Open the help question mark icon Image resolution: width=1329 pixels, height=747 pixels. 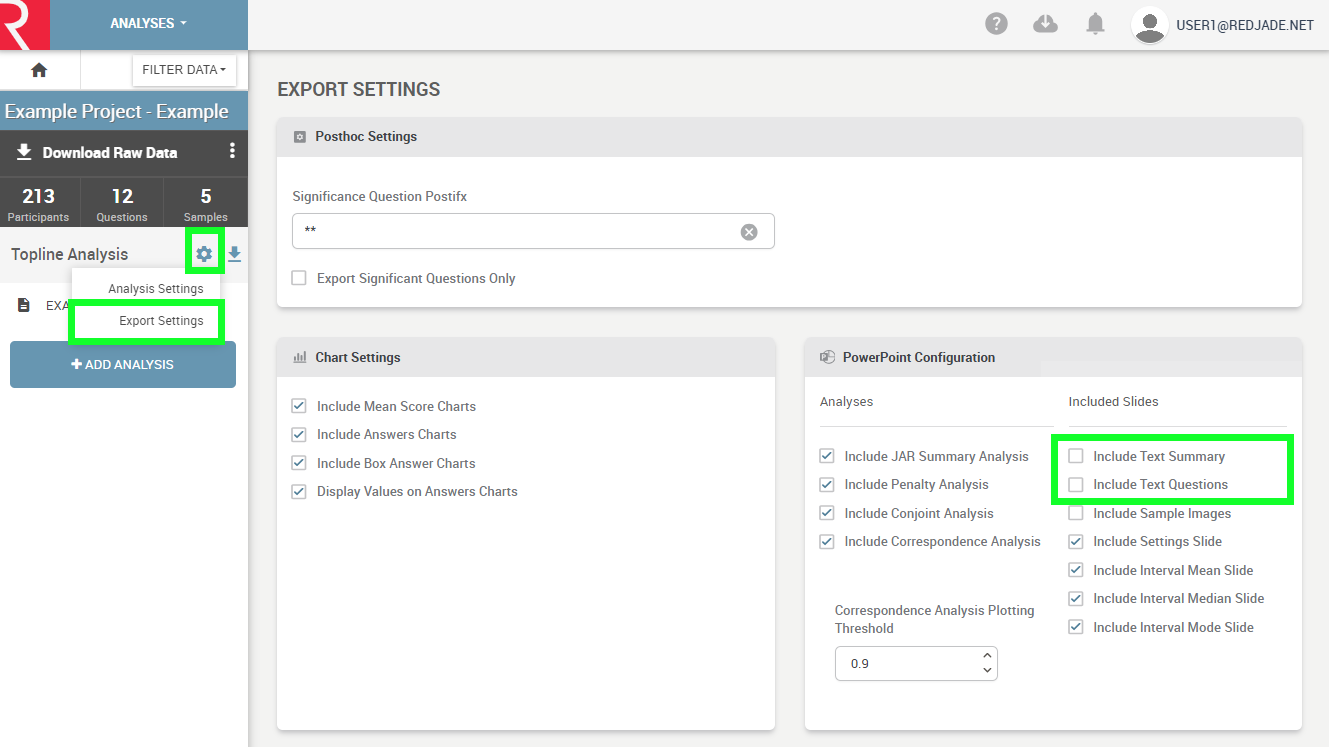996,24
